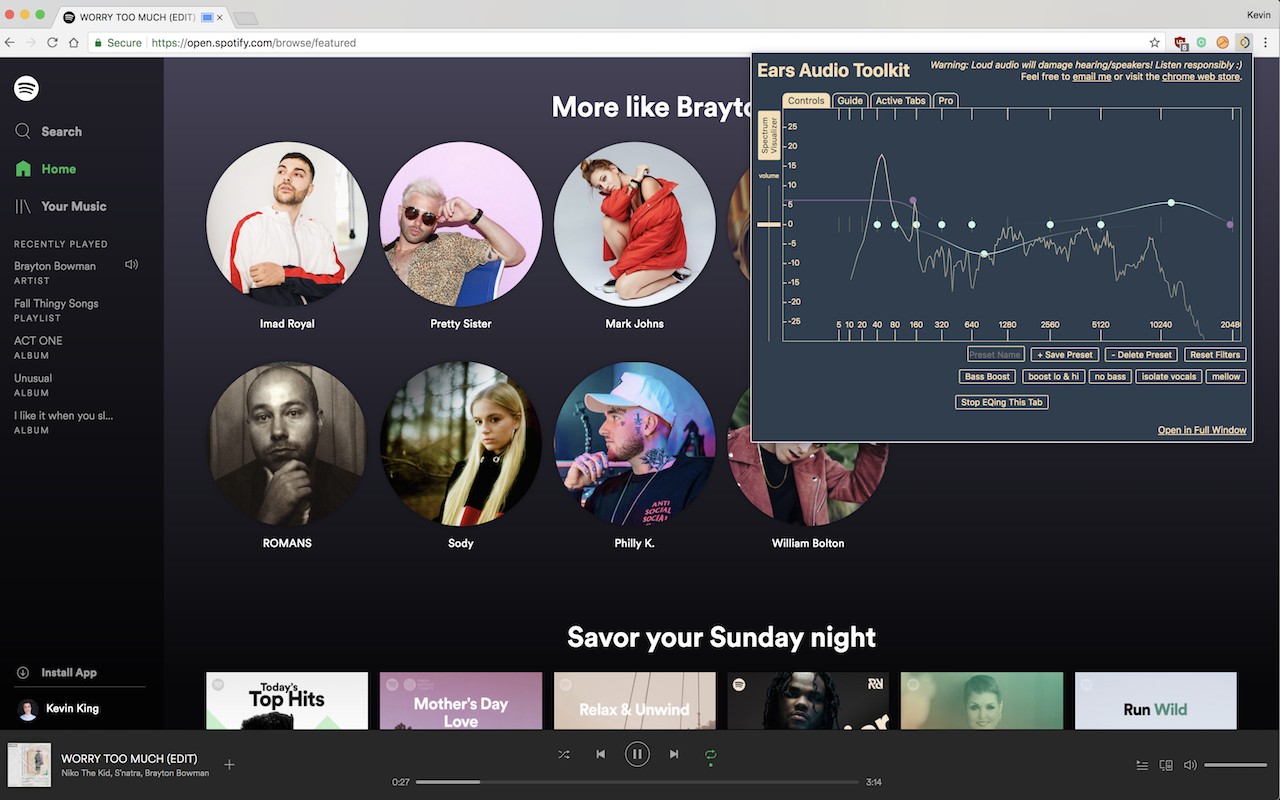This screenshot has width=1280, height=800.
Task: Click the Spotify logo in sidebar
Action: coord(27,88)
